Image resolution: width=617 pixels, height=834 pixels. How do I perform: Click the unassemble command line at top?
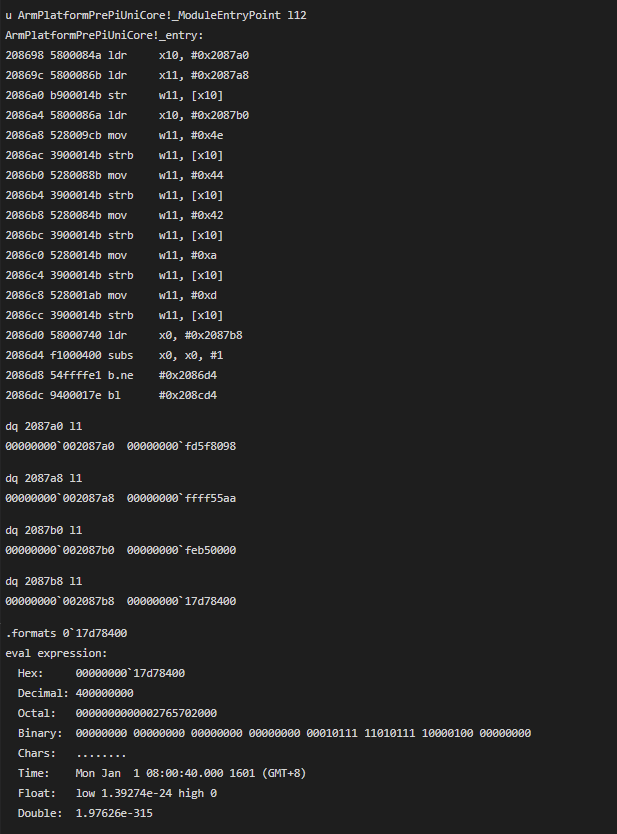pyautogui.click(x=156, y=15)
